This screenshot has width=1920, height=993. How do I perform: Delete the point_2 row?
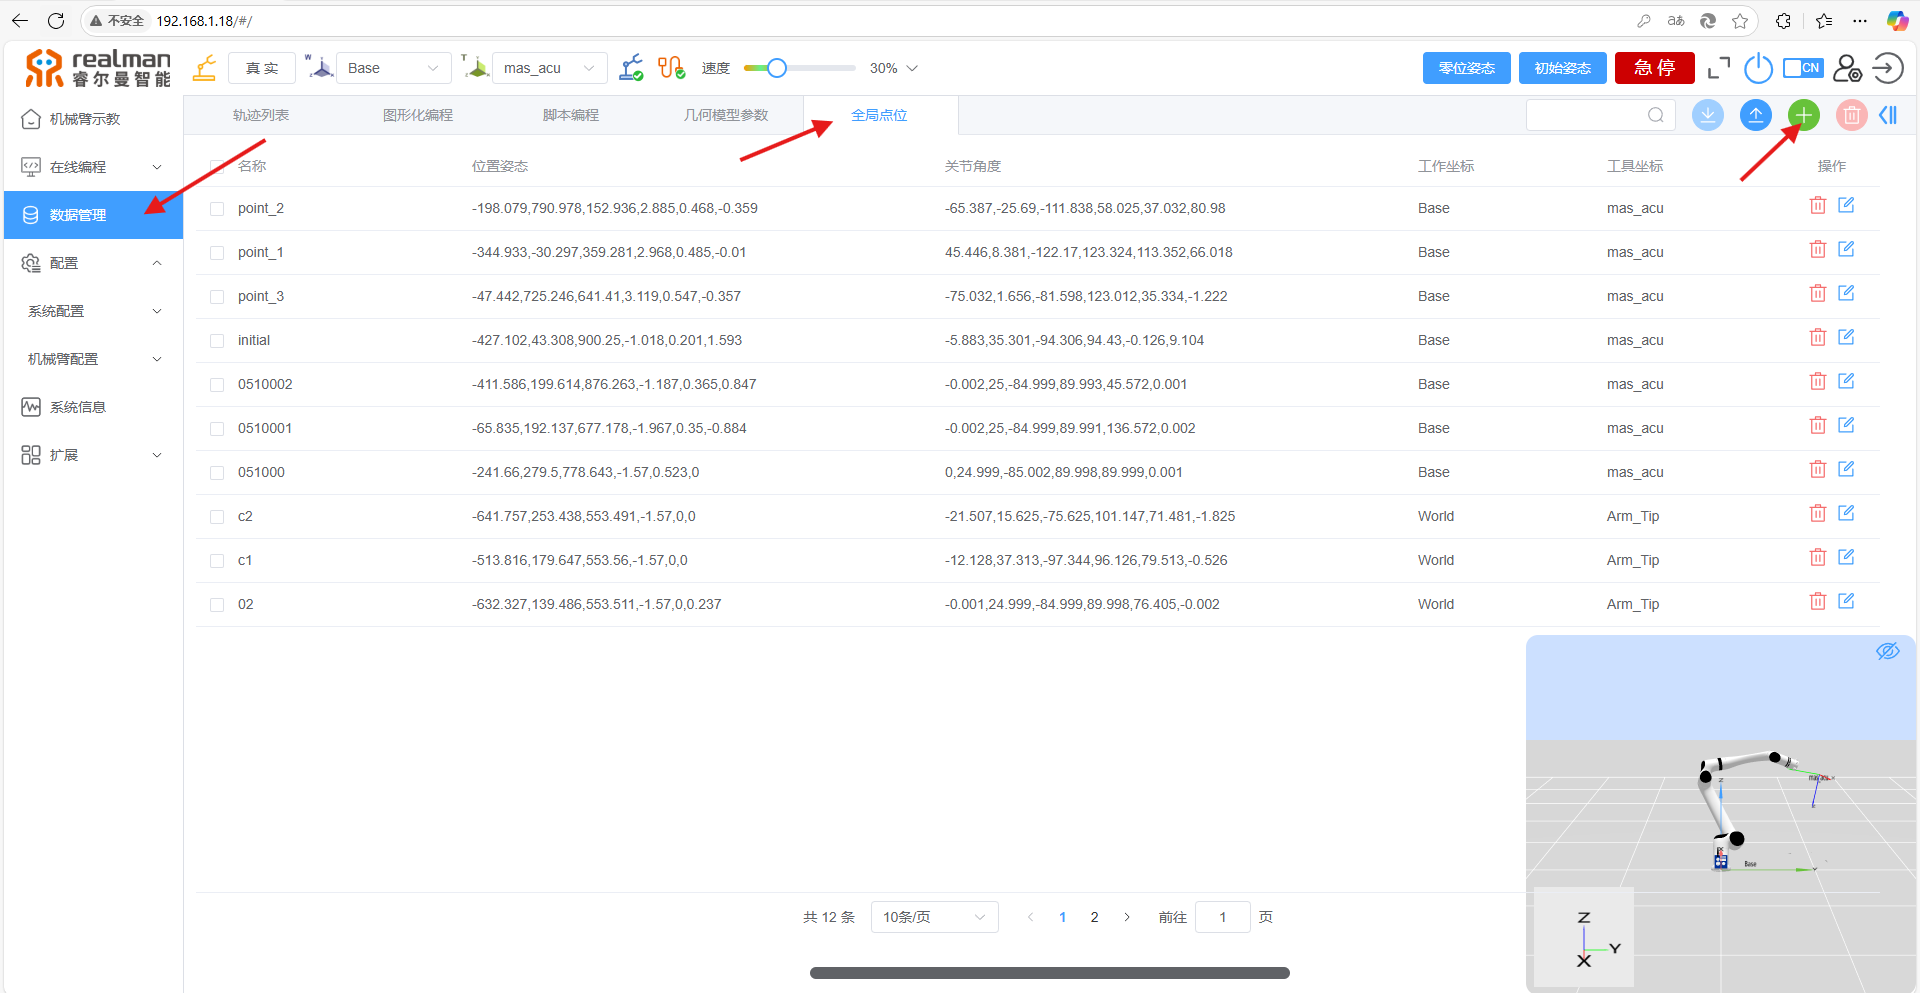pos(1817,205)
